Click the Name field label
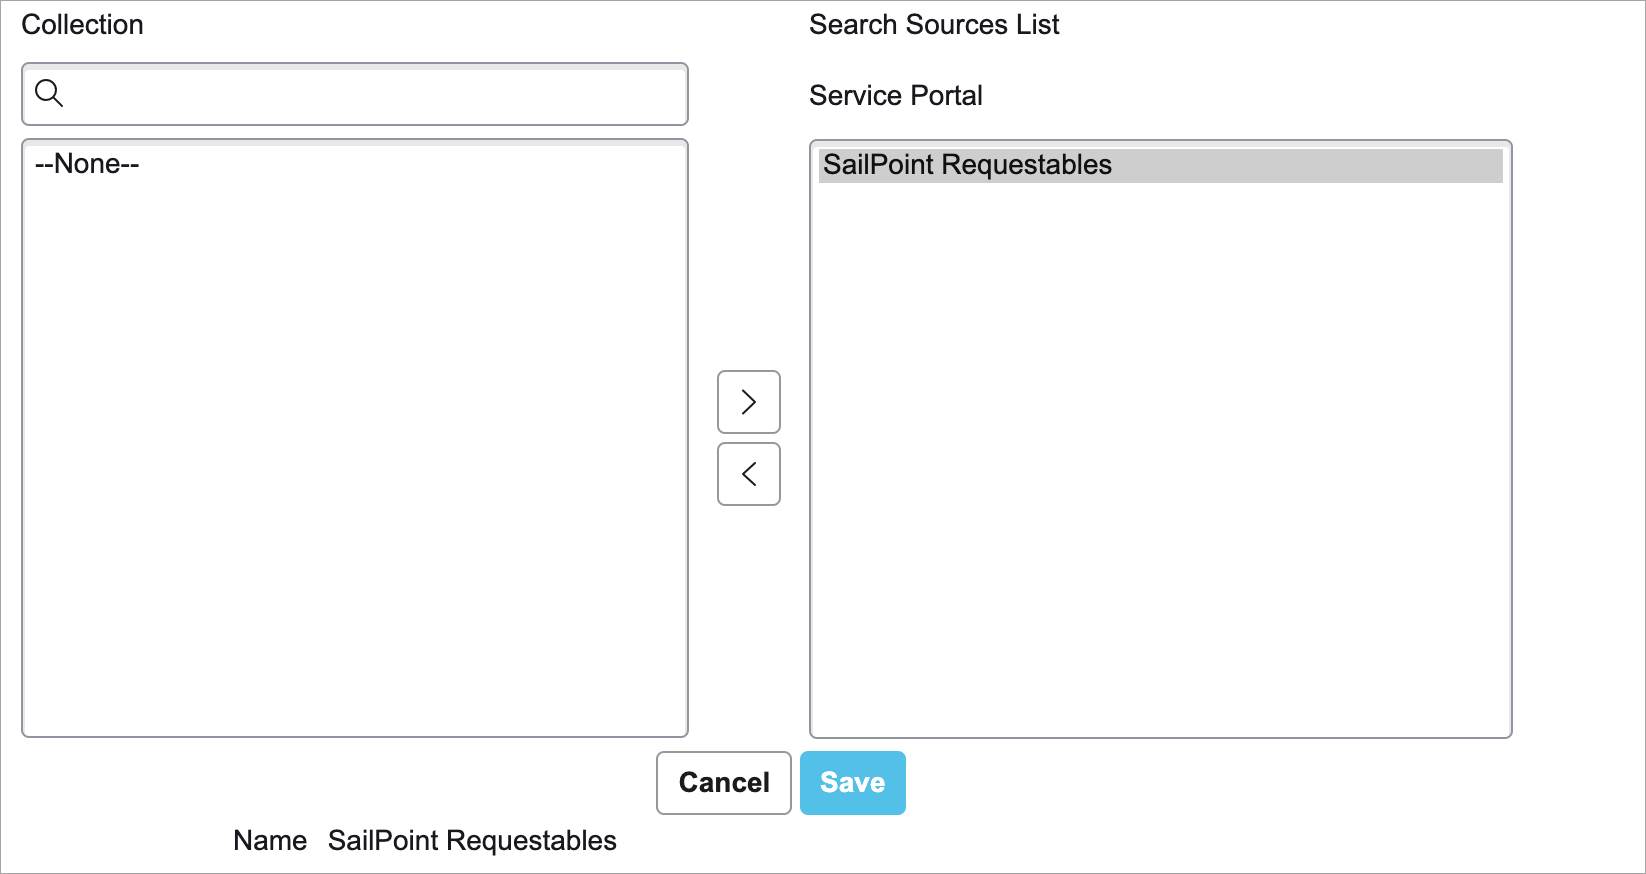 click(270, 841)
